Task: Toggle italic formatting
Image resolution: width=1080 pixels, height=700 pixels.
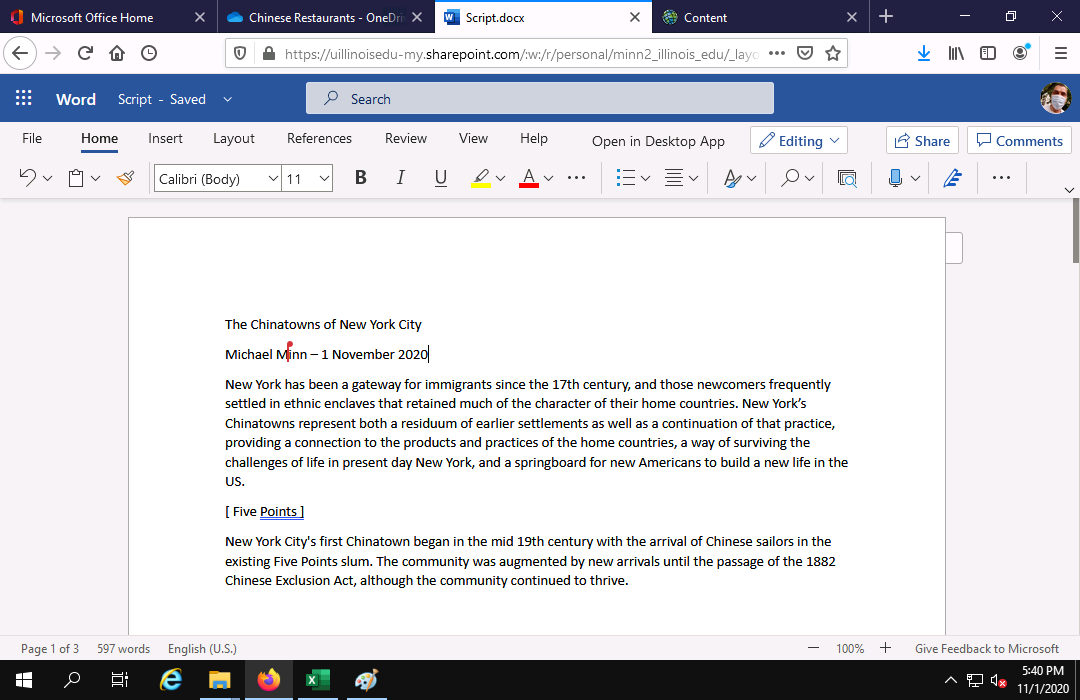Action: [x=400, y=178]
